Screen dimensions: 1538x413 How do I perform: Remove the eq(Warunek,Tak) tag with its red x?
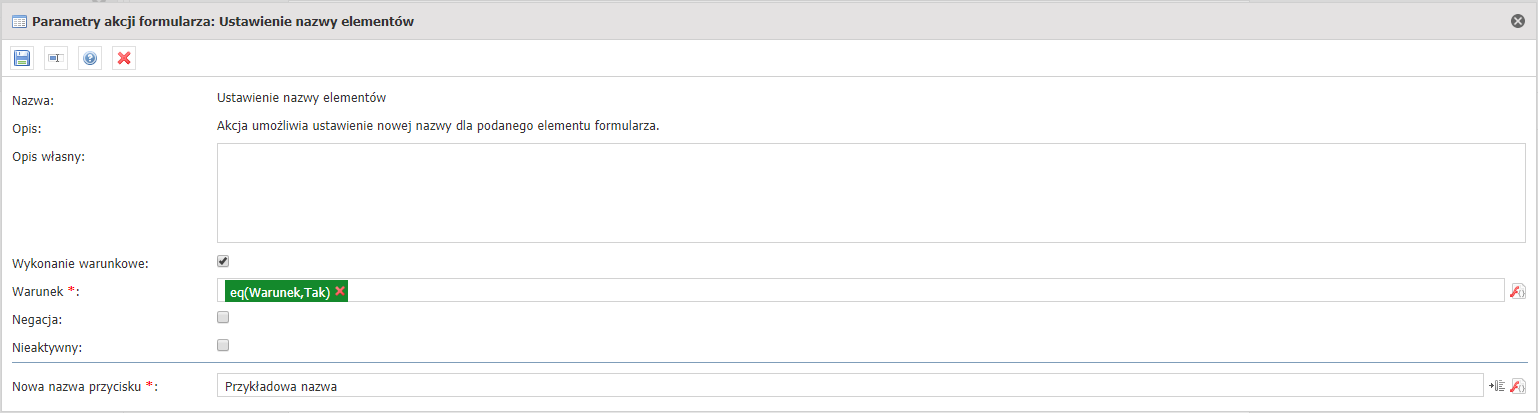pos(340,291)
